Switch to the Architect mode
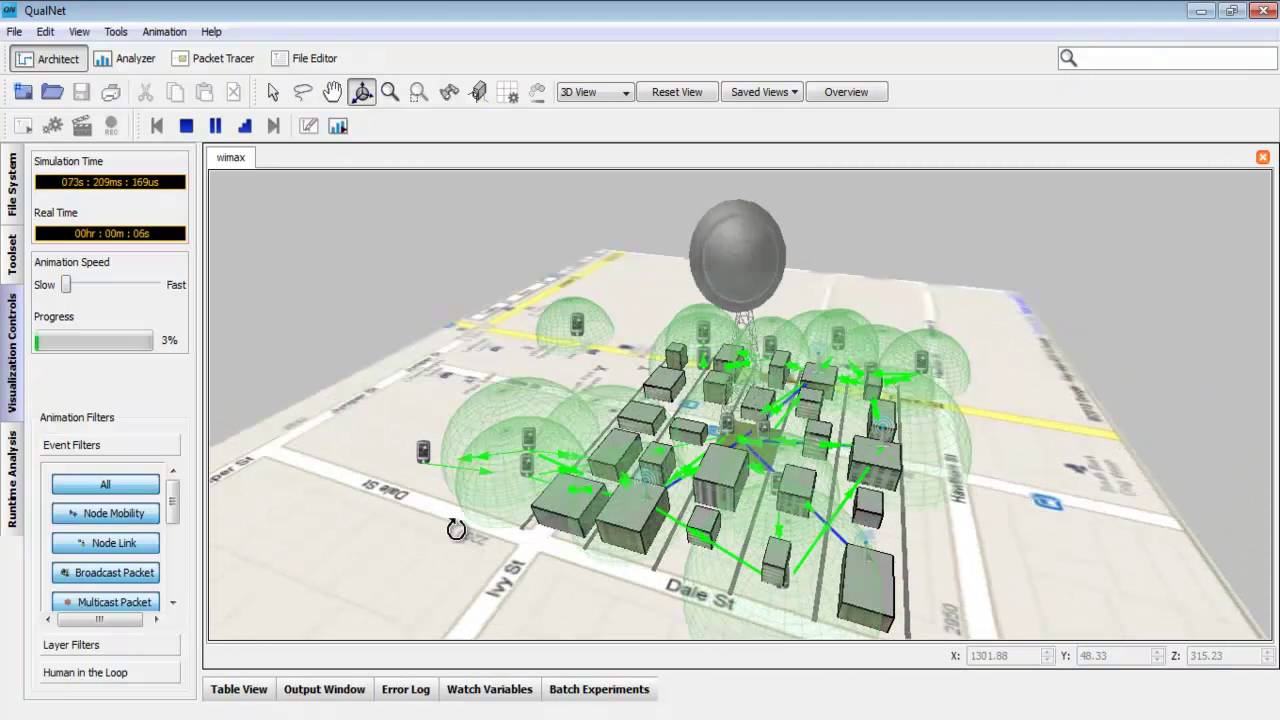 (48, 59)
